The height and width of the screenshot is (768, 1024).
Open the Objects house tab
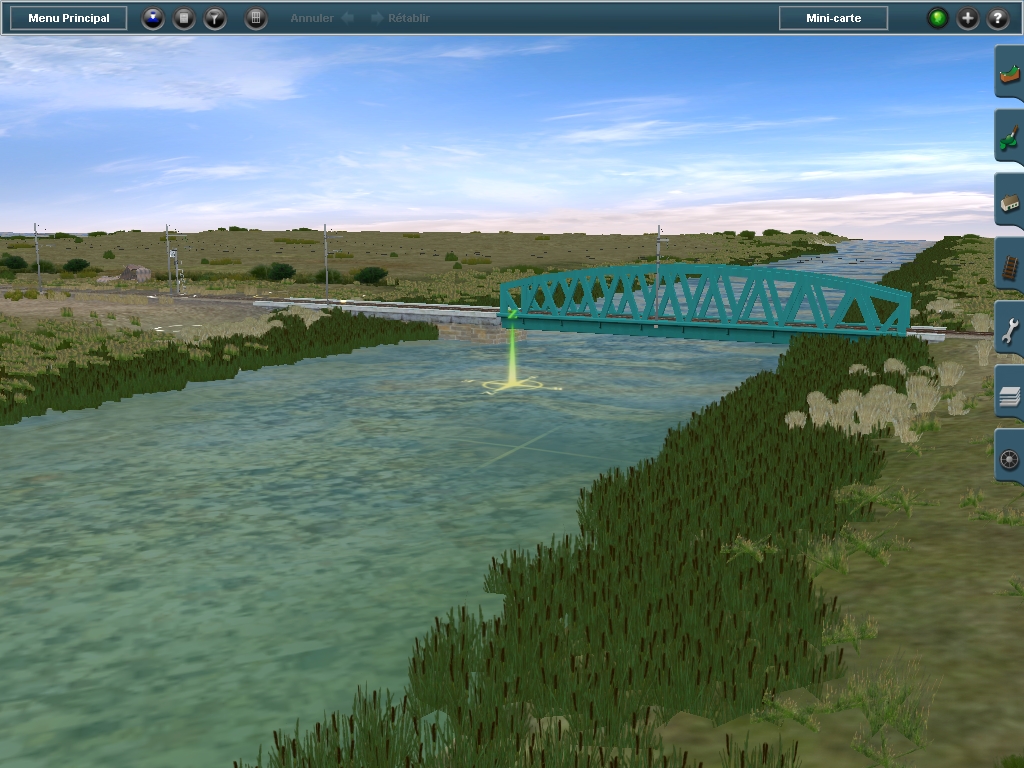[1010, 200]
